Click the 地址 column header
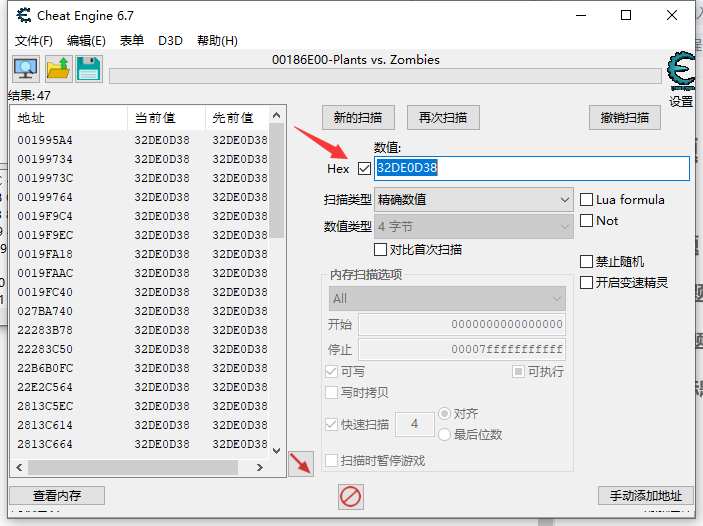The width and height of the screenshot is (703, 526). coord(69,118)
